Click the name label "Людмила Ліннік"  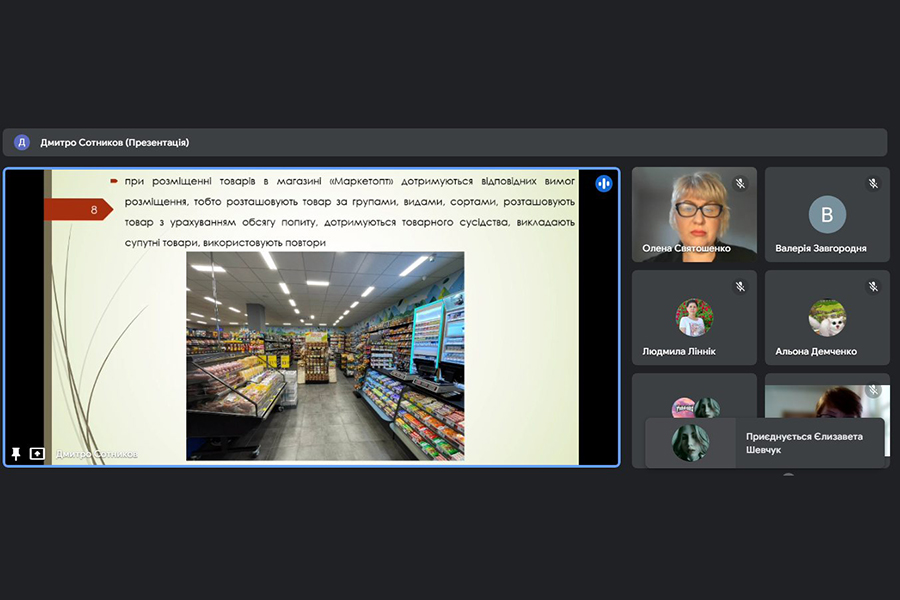(x=678, y=351)
